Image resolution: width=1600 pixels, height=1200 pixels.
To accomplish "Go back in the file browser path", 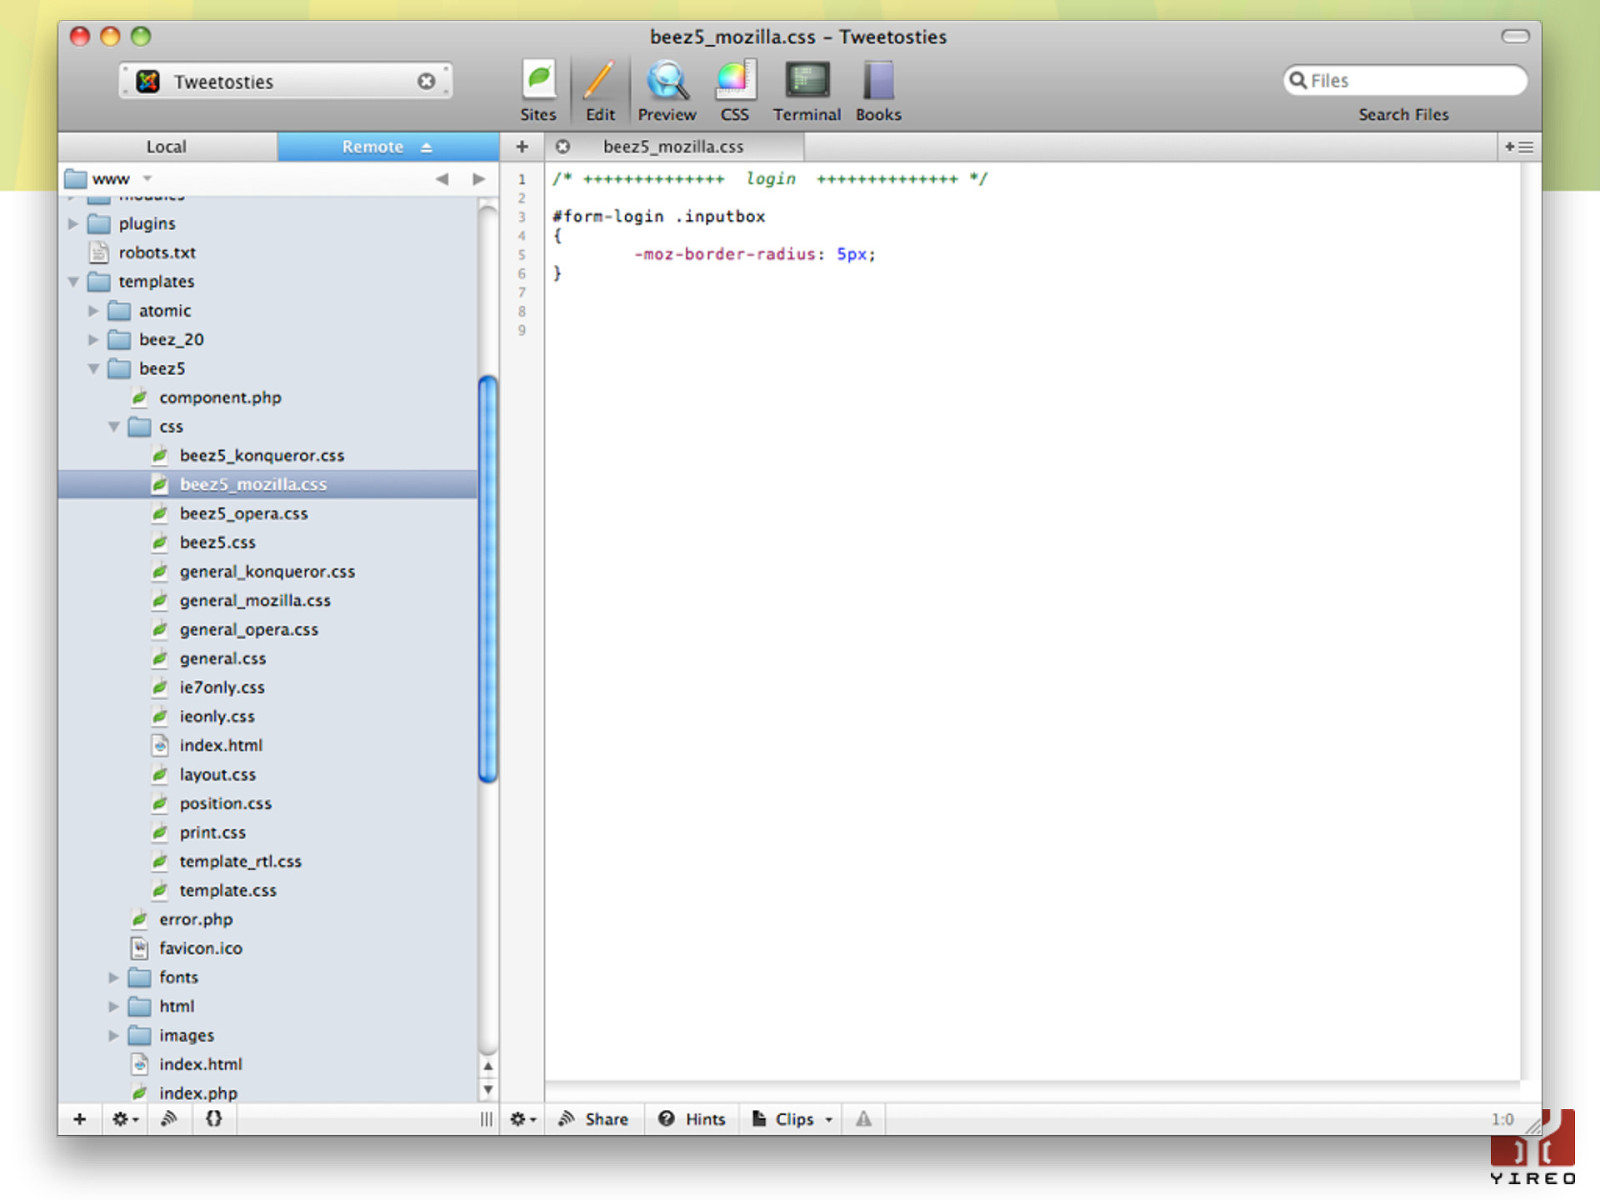I will click(442, 179).
